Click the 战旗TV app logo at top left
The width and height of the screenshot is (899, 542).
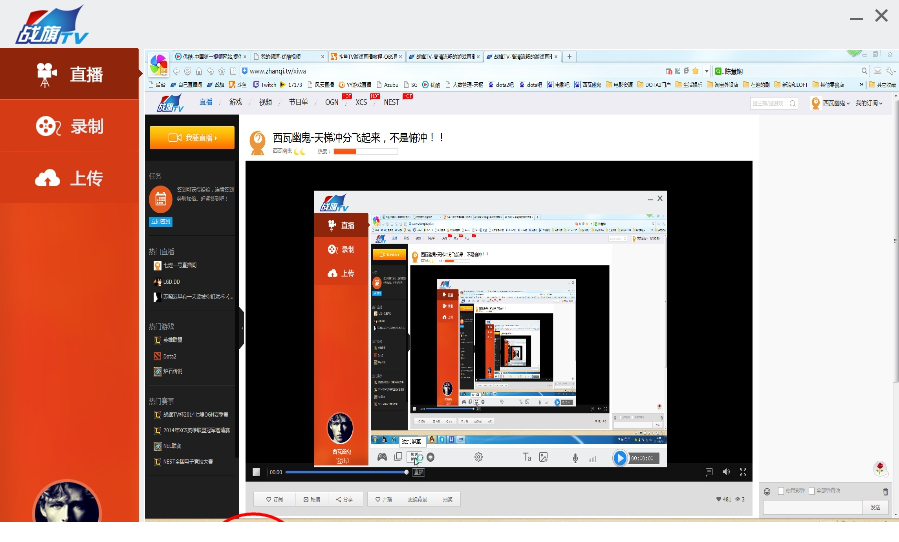point(52,26)
